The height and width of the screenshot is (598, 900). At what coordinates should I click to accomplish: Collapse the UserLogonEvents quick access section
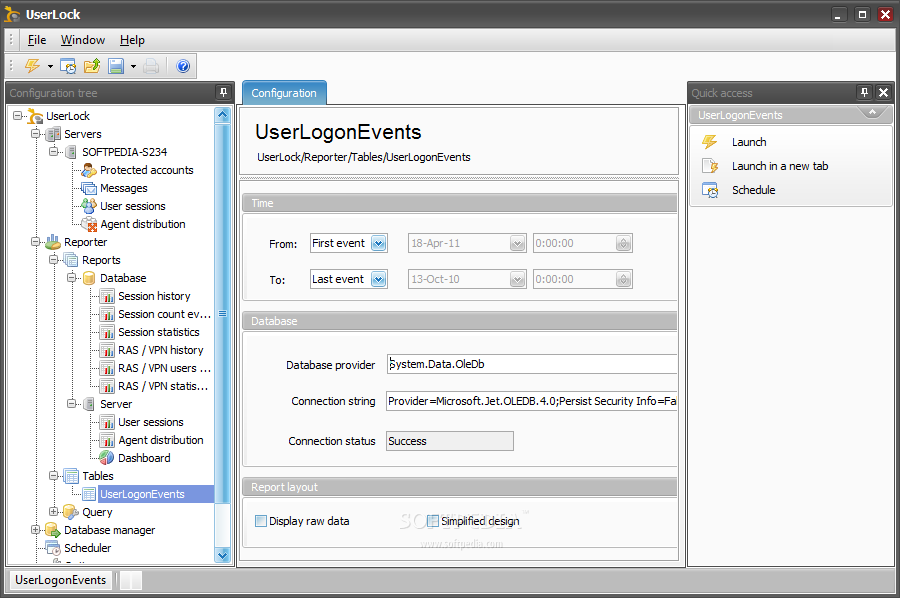(872, 112)
